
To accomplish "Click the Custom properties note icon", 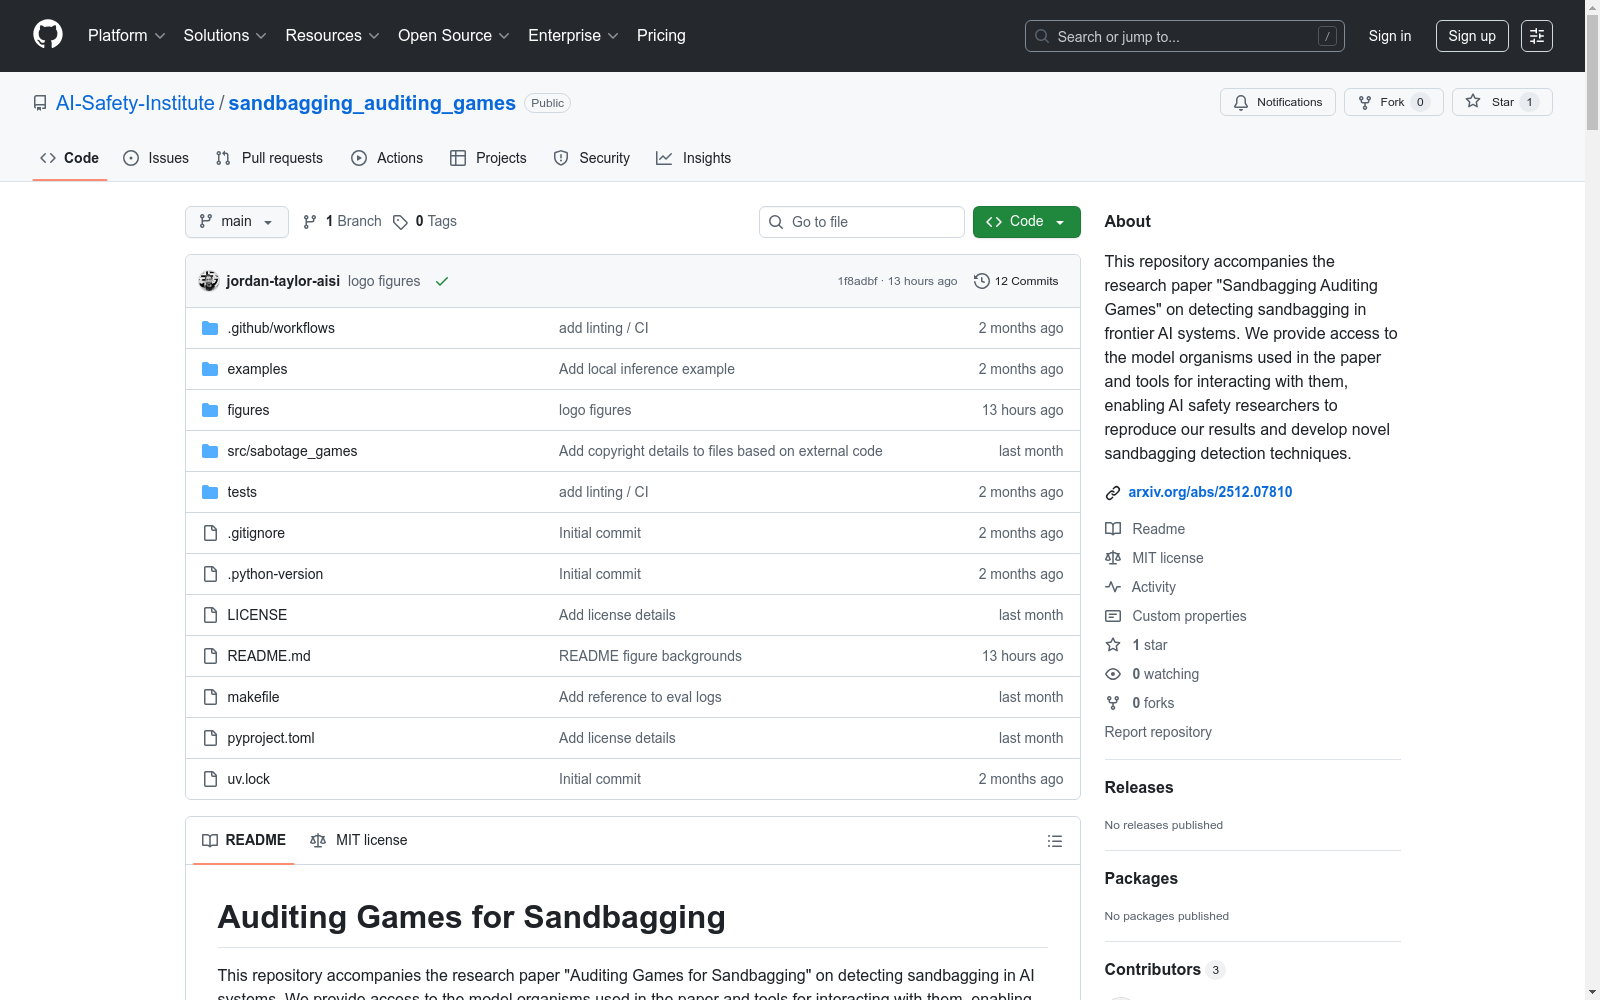I will (1113, 616).
